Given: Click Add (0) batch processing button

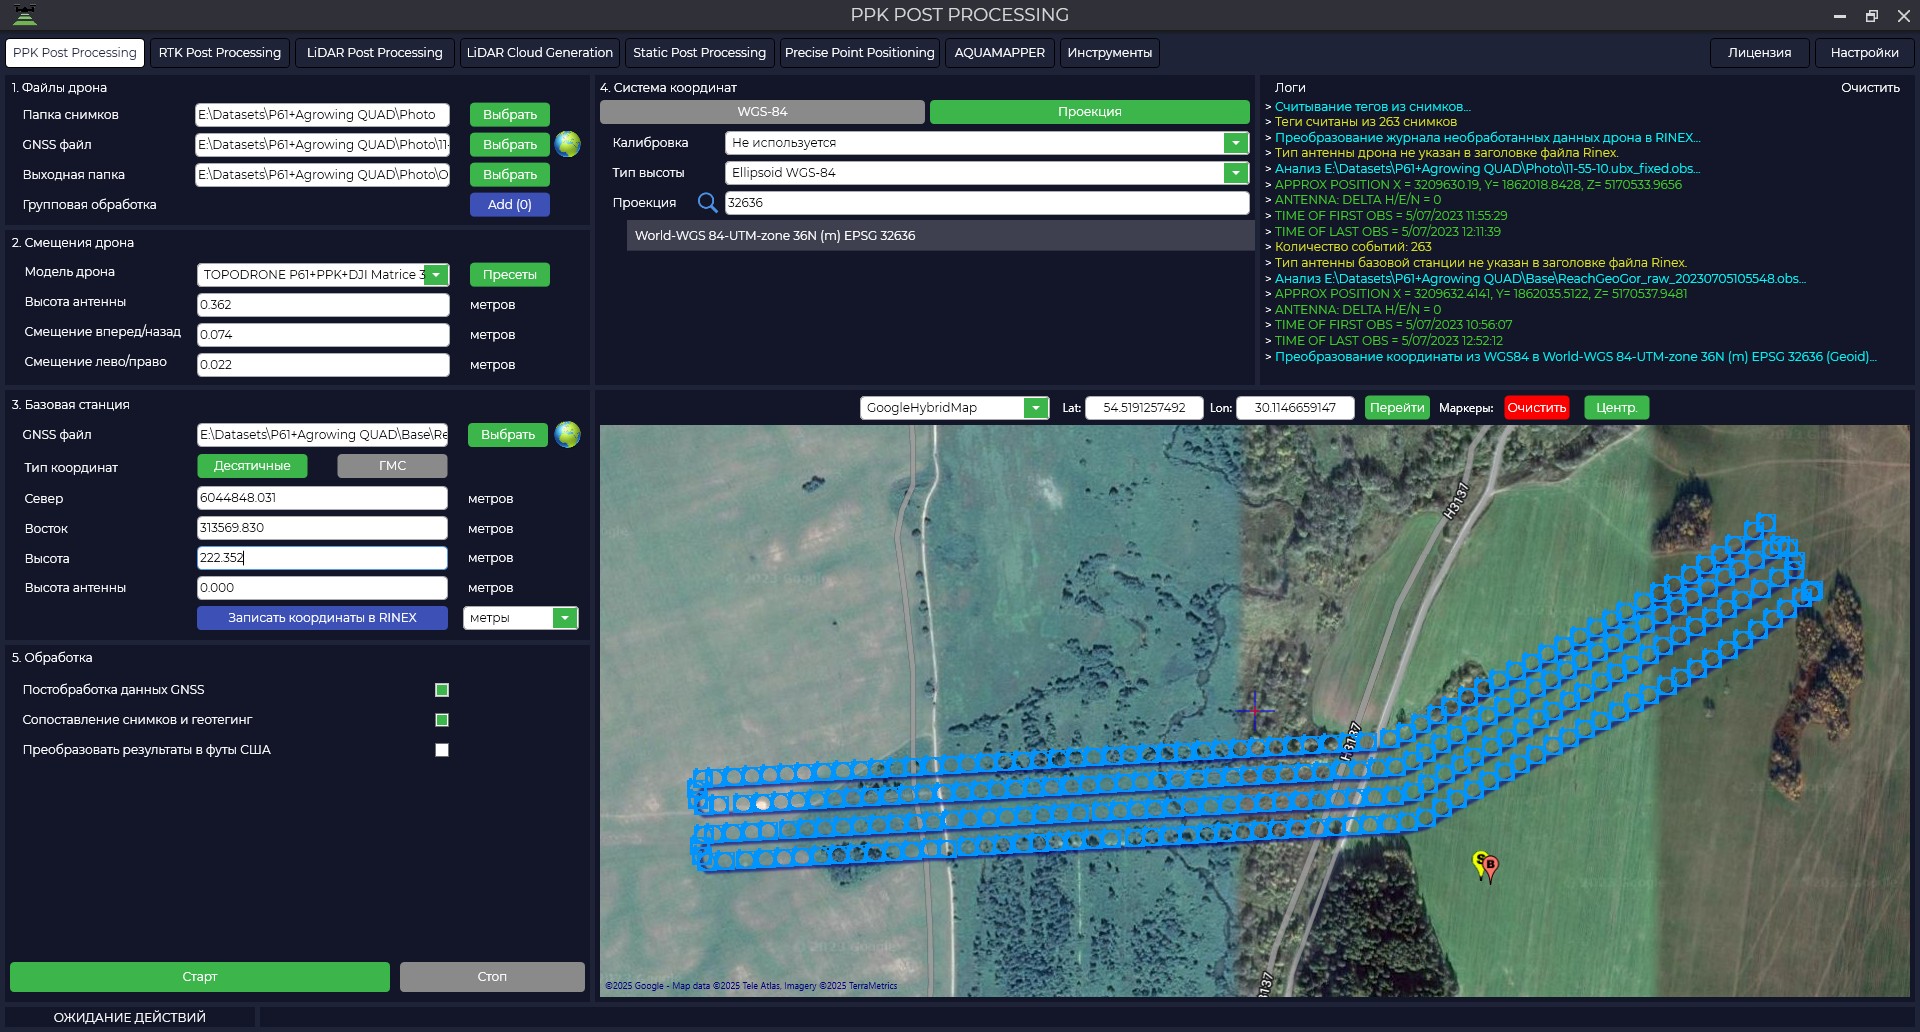Looking at the screenshot, I should pyautogui.click(x=510, y=205).
